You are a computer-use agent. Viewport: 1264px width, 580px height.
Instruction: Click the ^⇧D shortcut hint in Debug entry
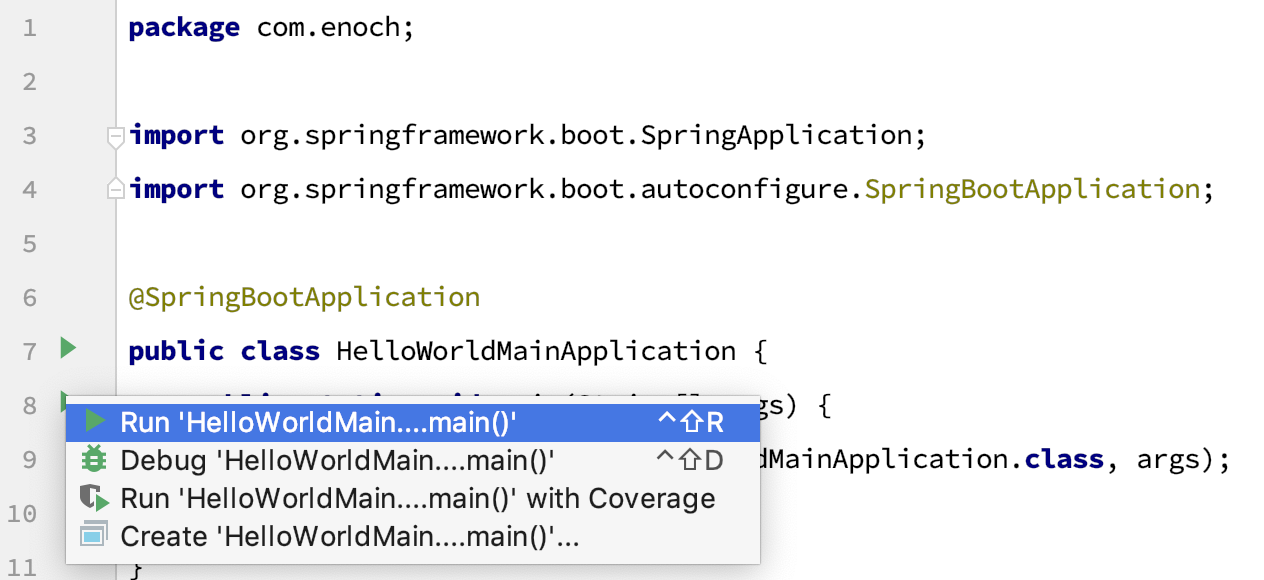(690, 461)
